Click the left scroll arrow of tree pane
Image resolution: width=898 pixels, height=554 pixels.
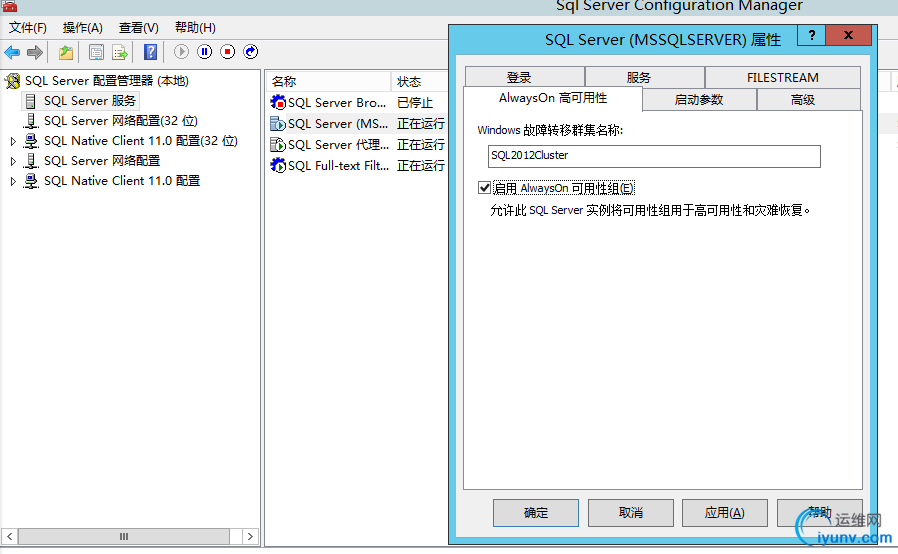(x=10, y=536)
